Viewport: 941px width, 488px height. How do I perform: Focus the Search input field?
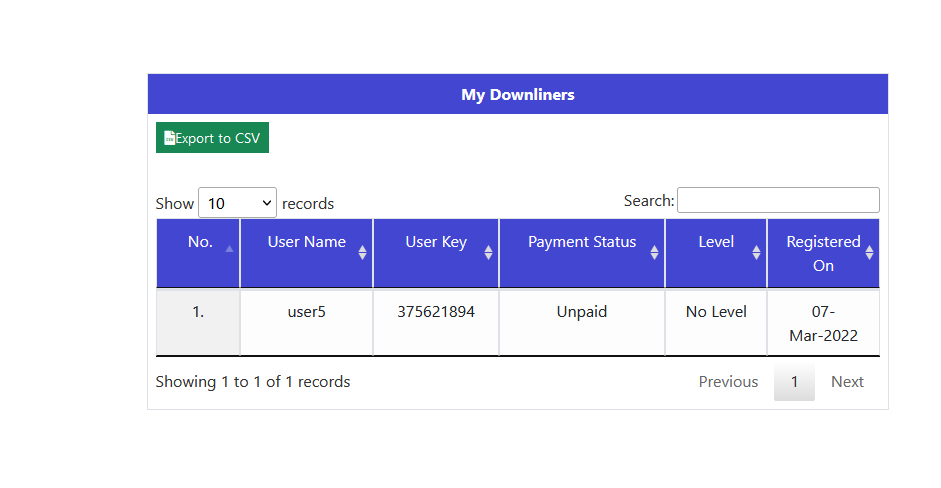pyautogui.click(x=778, y=200)
